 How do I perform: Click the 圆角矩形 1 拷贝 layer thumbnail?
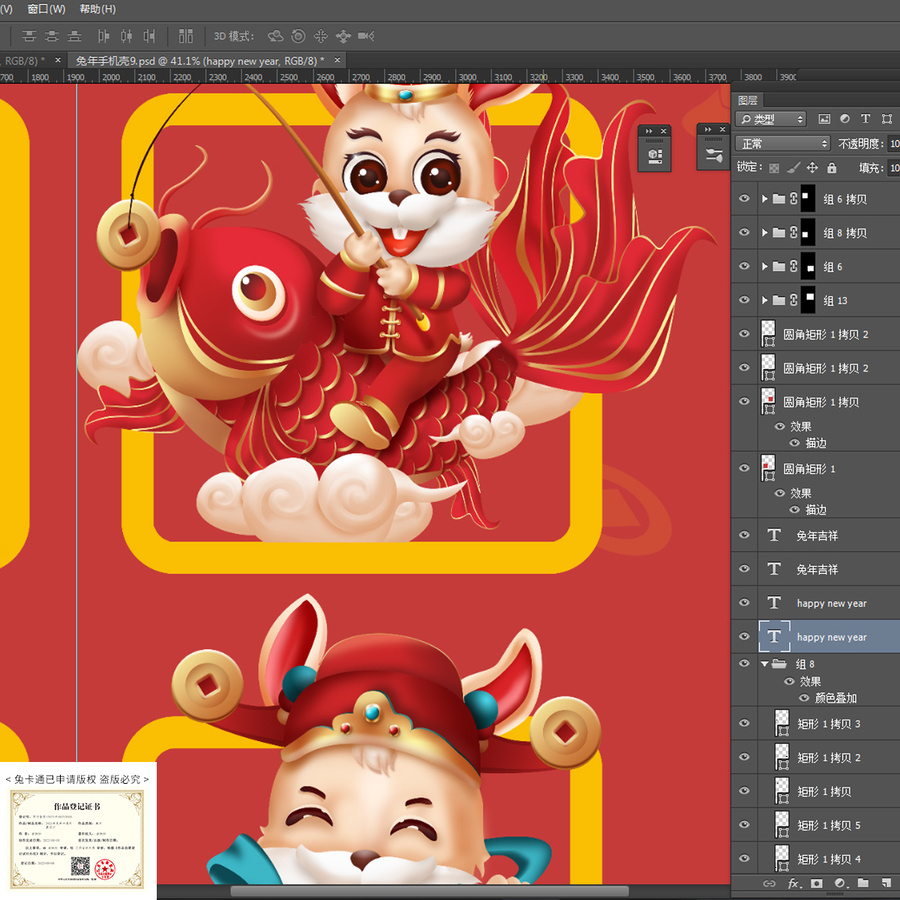pyautogui.click(x=768, y=401)
